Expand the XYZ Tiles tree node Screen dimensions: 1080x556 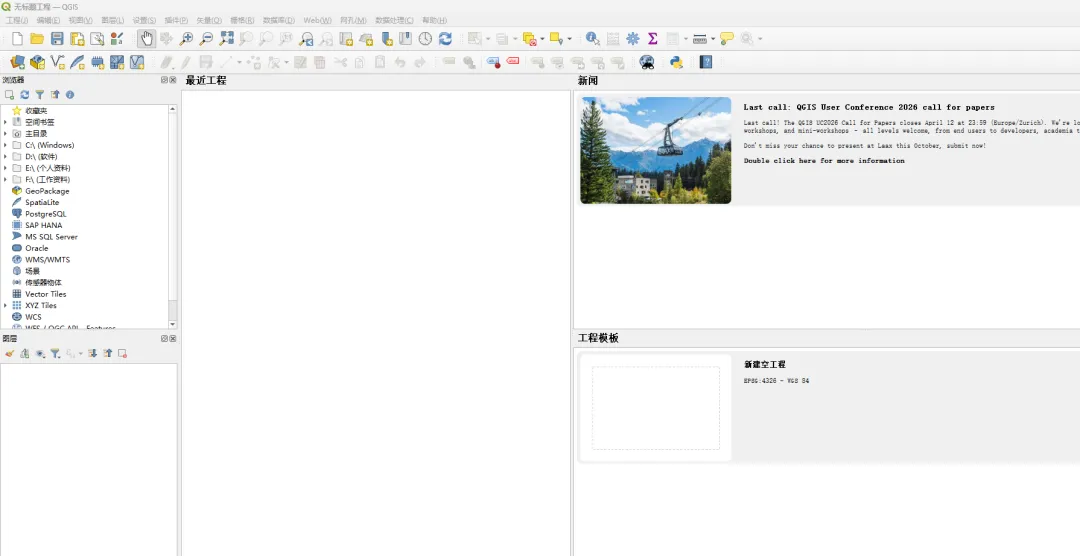click(x=6, y=305)
